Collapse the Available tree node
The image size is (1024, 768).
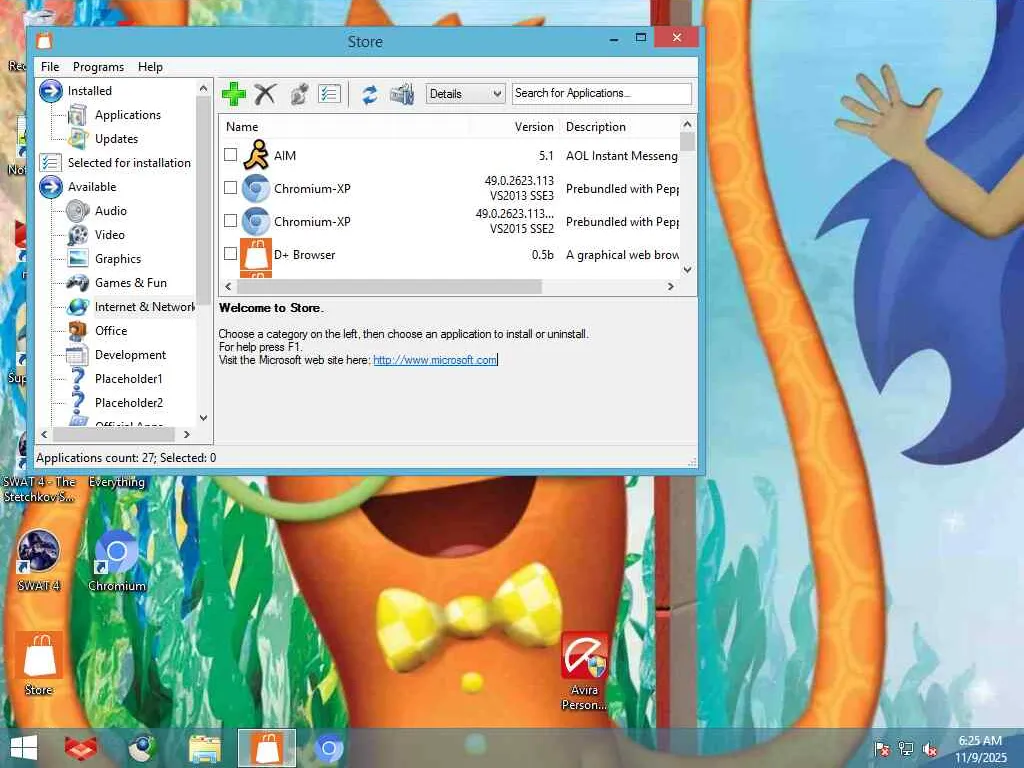50,187
